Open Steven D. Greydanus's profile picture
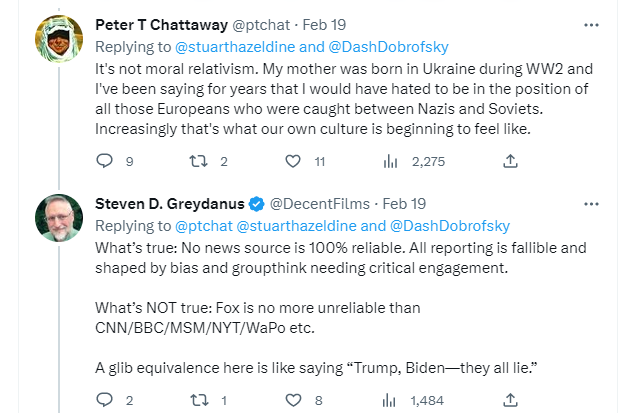623x413 pixels. tap(58, 219)
